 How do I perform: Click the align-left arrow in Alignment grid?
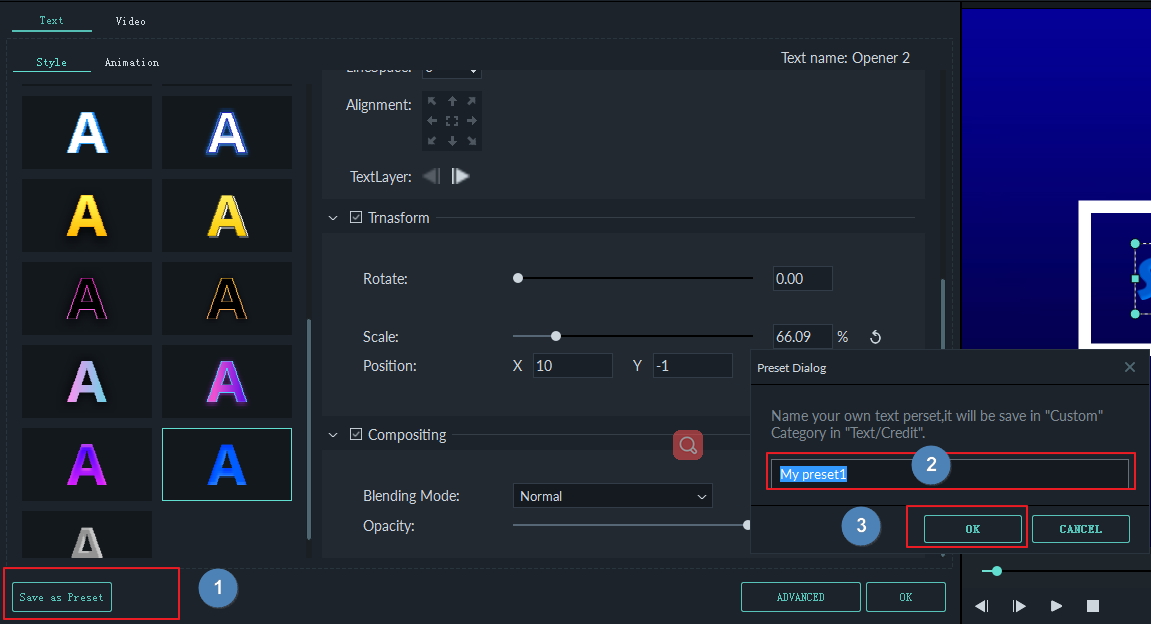(x=433, y=121)
